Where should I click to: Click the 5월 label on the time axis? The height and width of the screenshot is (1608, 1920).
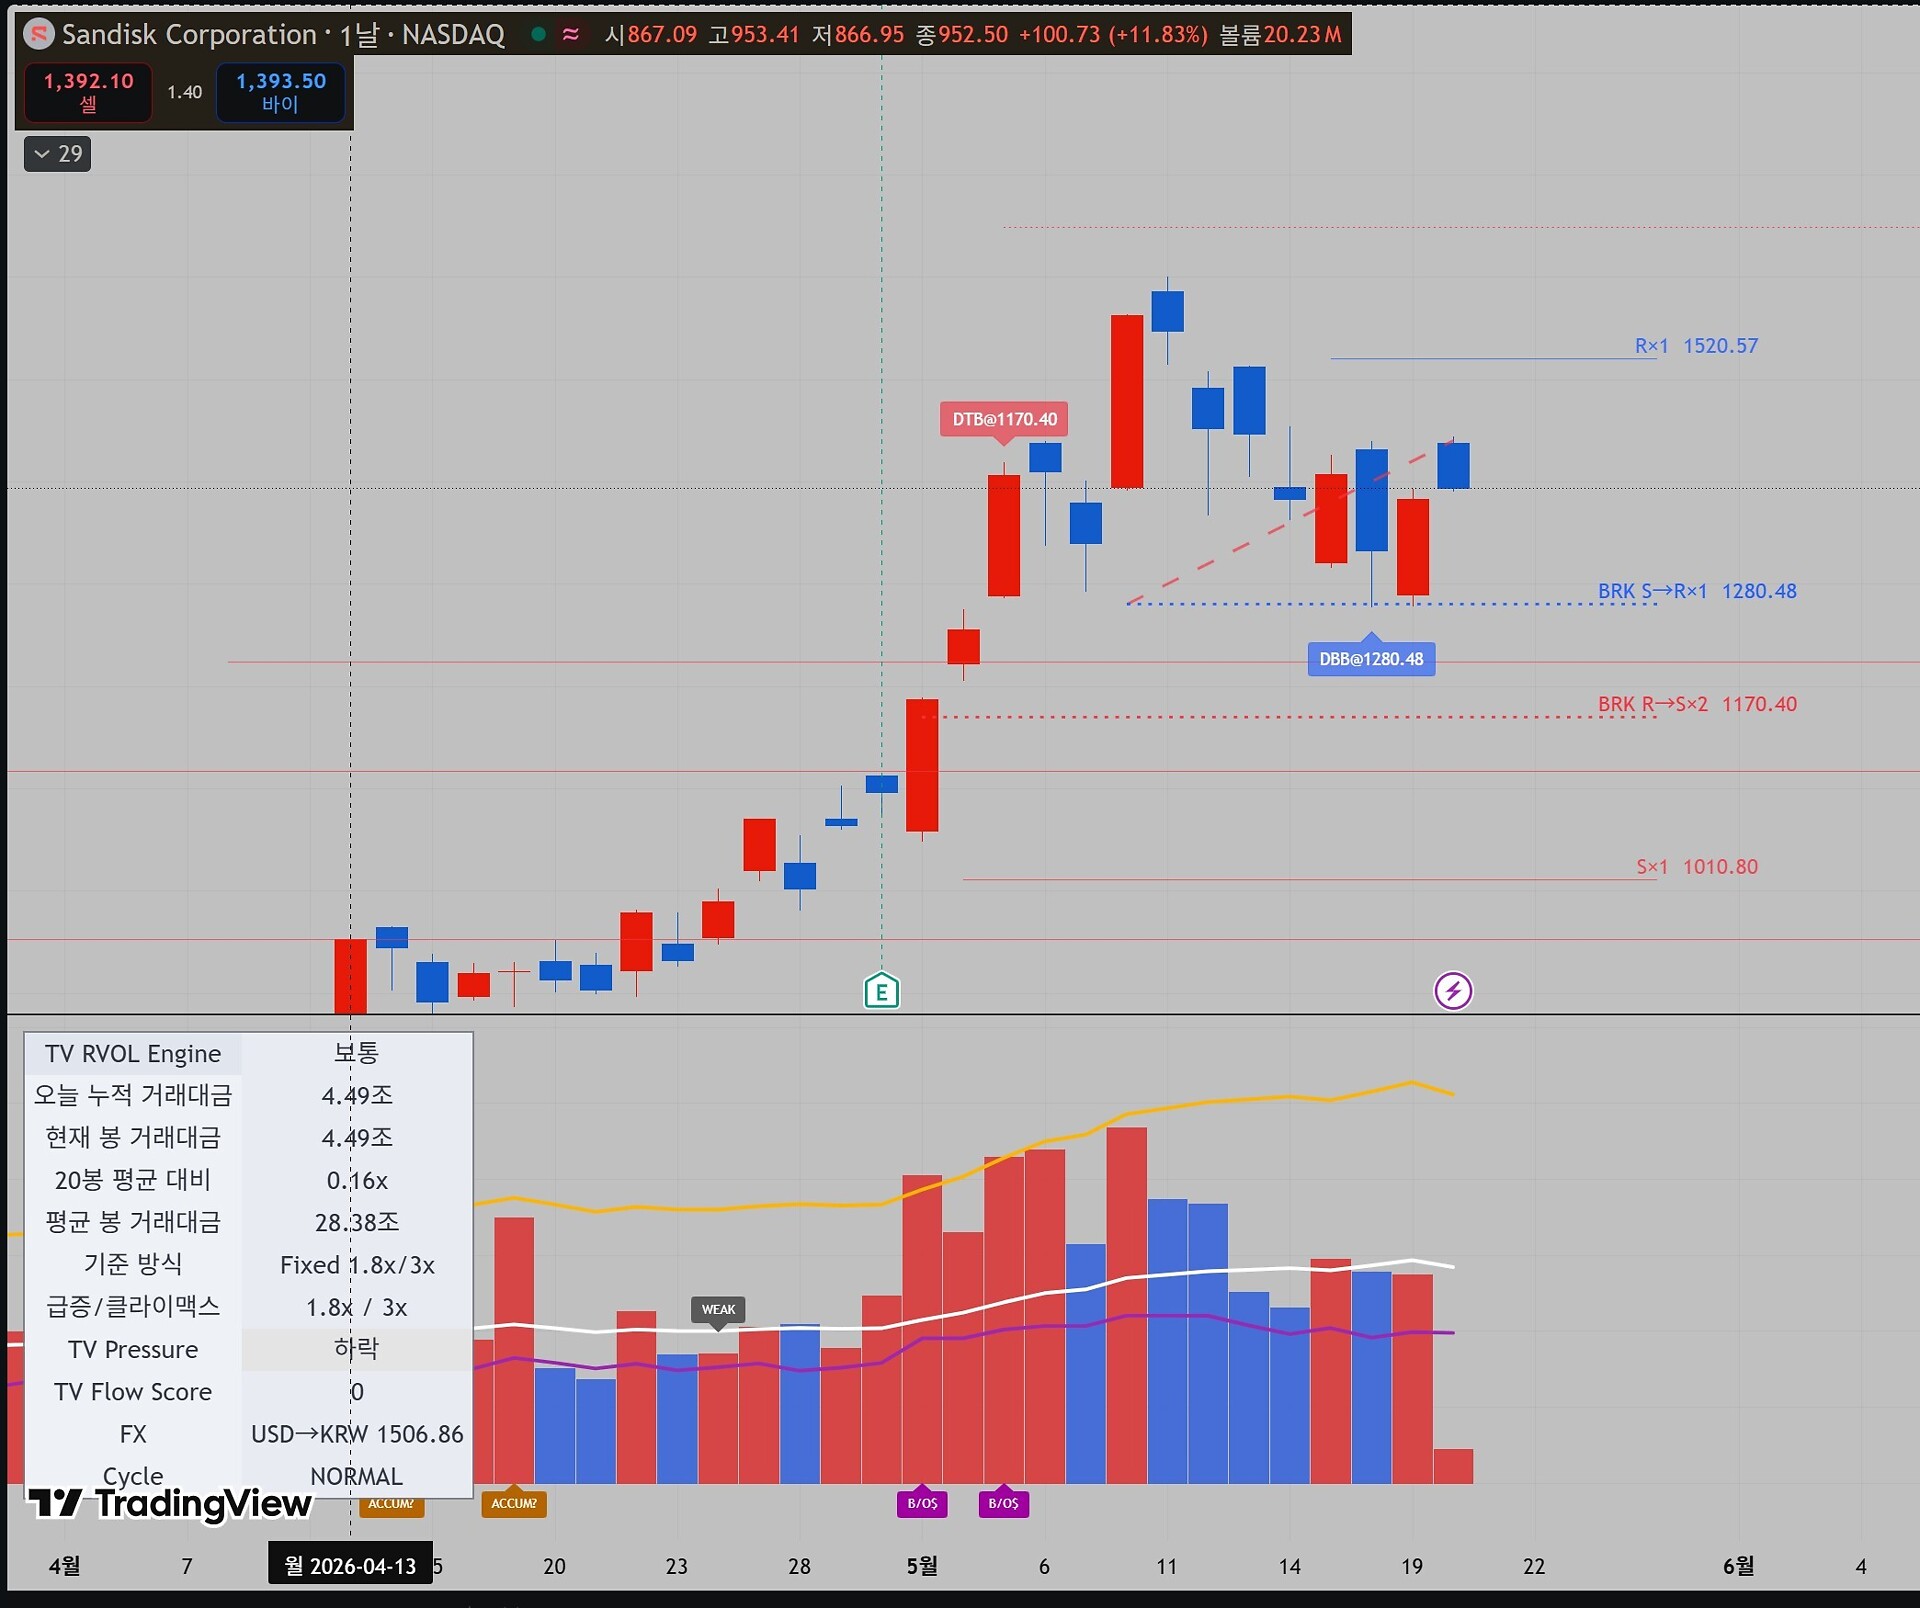922,1566
